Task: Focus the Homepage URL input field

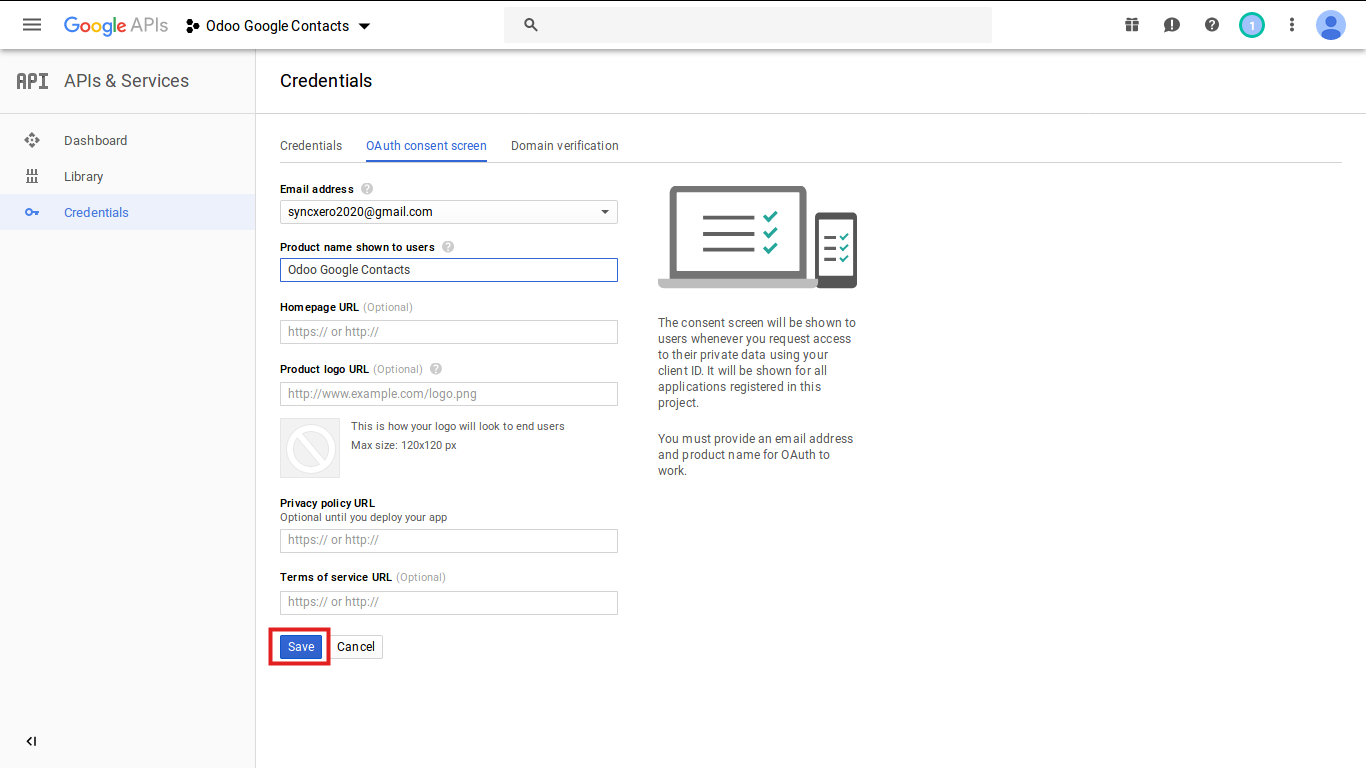Action: point(448,332)
